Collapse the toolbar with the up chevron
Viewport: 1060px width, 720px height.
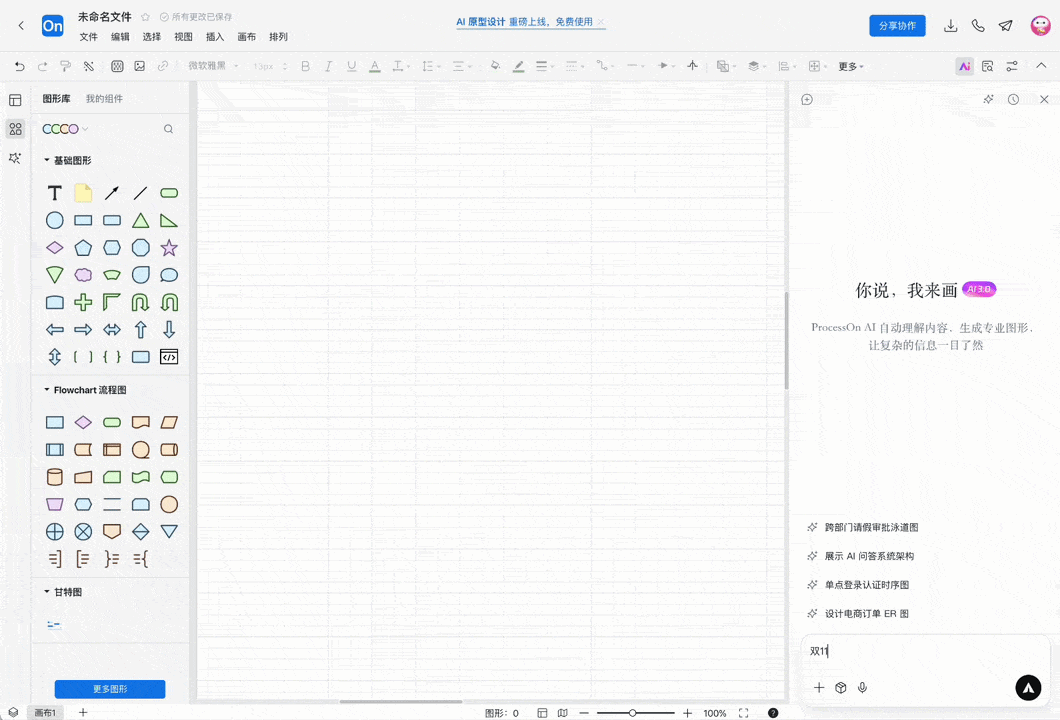tap(1041, 66)
